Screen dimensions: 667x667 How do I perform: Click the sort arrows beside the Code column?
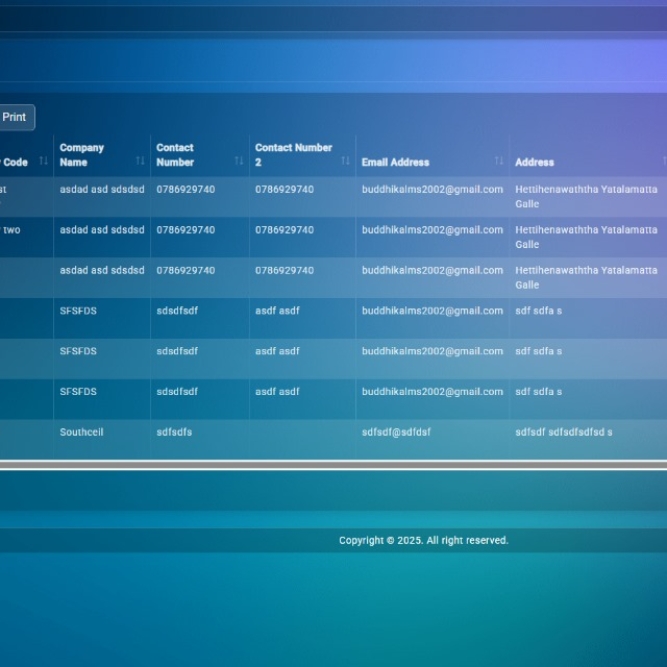pyautogui.click(x=43, y=161)
